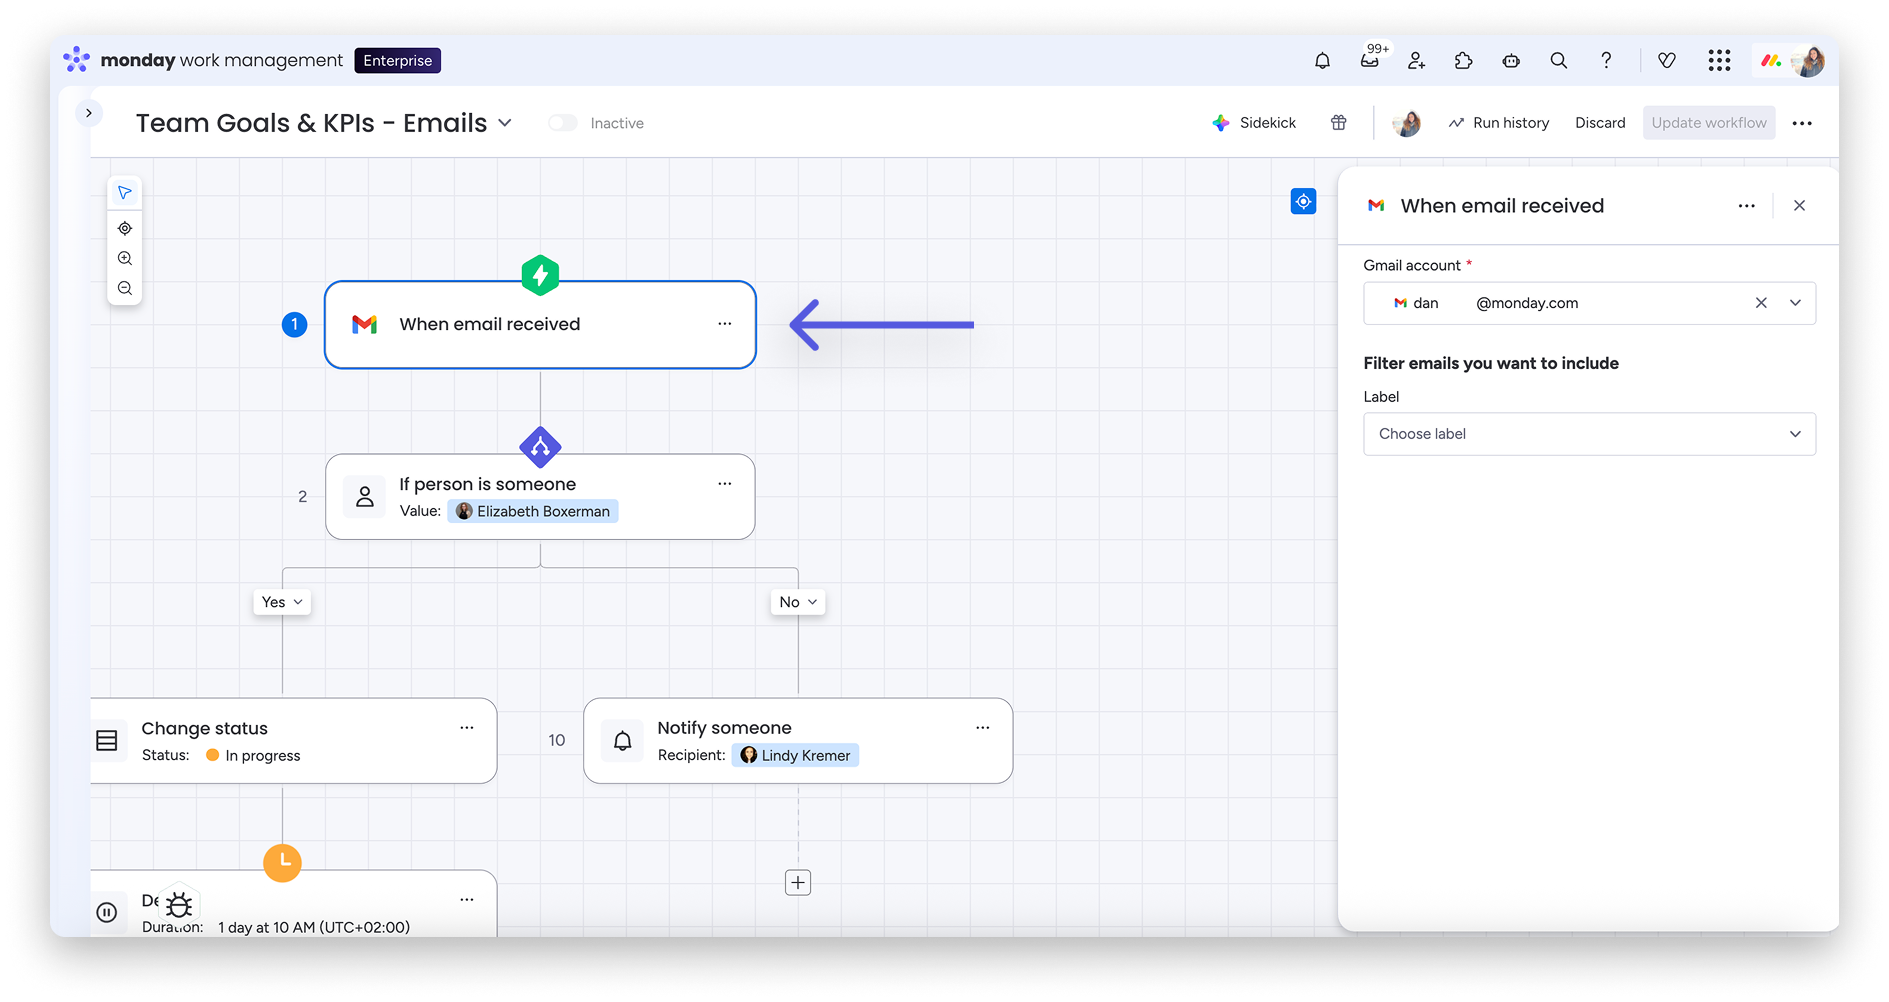Click the gift icon next to Sidekick
Image resolution: width=1889 pixels, height=1002 pixels.
pyautogui.click(x=1338, y=123)
